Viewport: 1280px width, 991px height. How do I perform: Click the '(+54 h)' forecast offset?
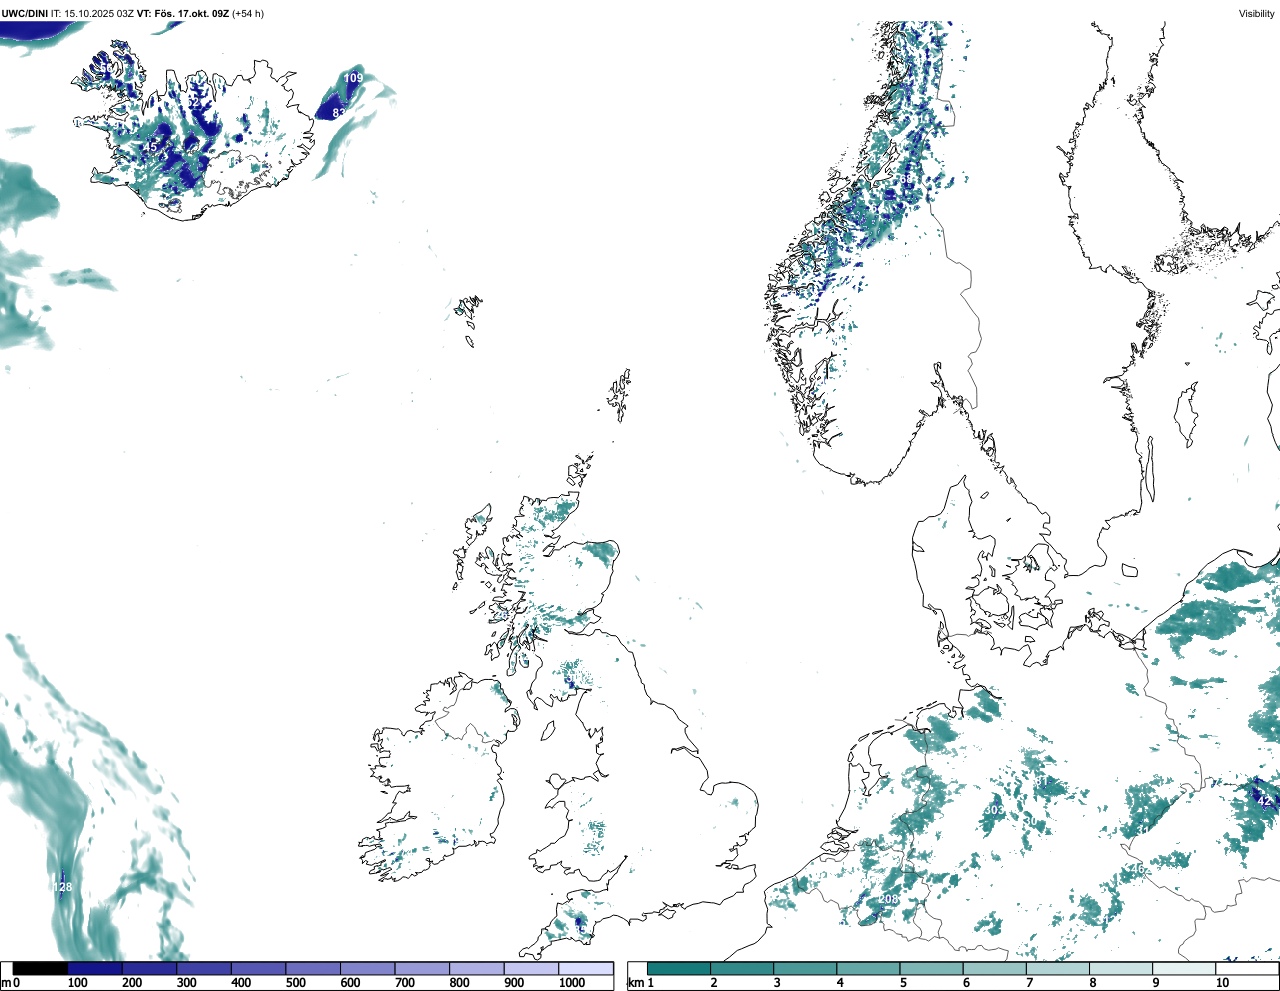click(248, 14)
